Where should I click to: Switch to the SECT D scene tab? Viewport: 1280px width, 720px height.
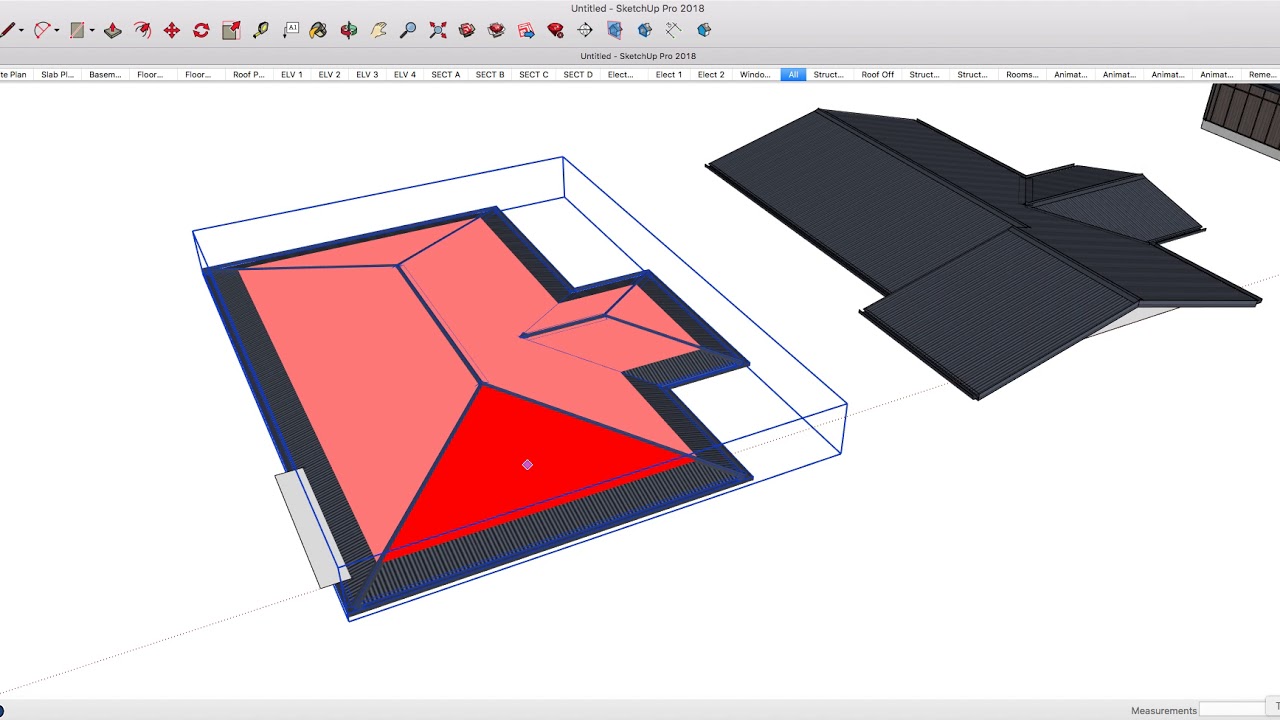coord(578,74)
